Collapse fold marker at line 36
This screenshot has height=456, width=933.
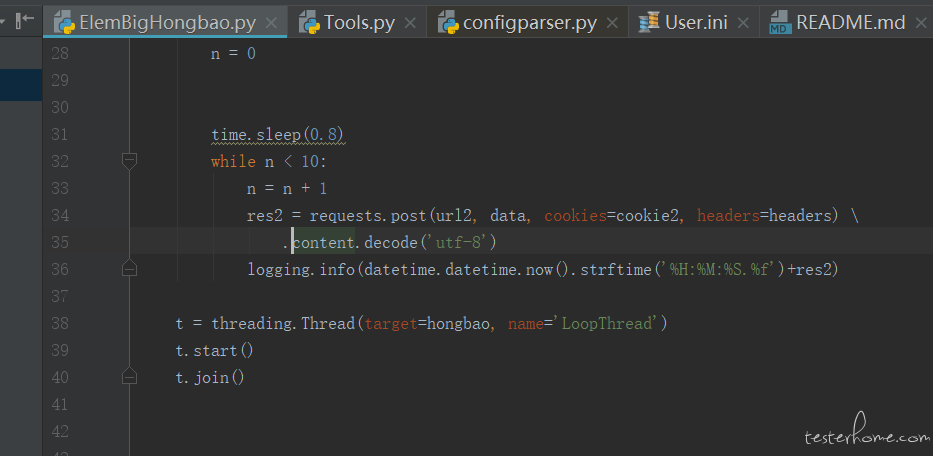coord(129,268)
